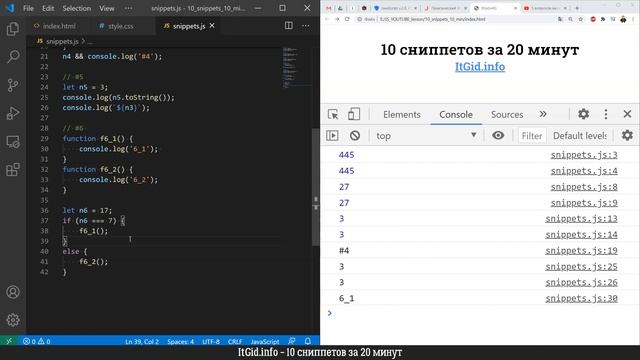Open hidden menus ellipsis in VS Code
Screen dimensions: 640x360
(128, 8)
